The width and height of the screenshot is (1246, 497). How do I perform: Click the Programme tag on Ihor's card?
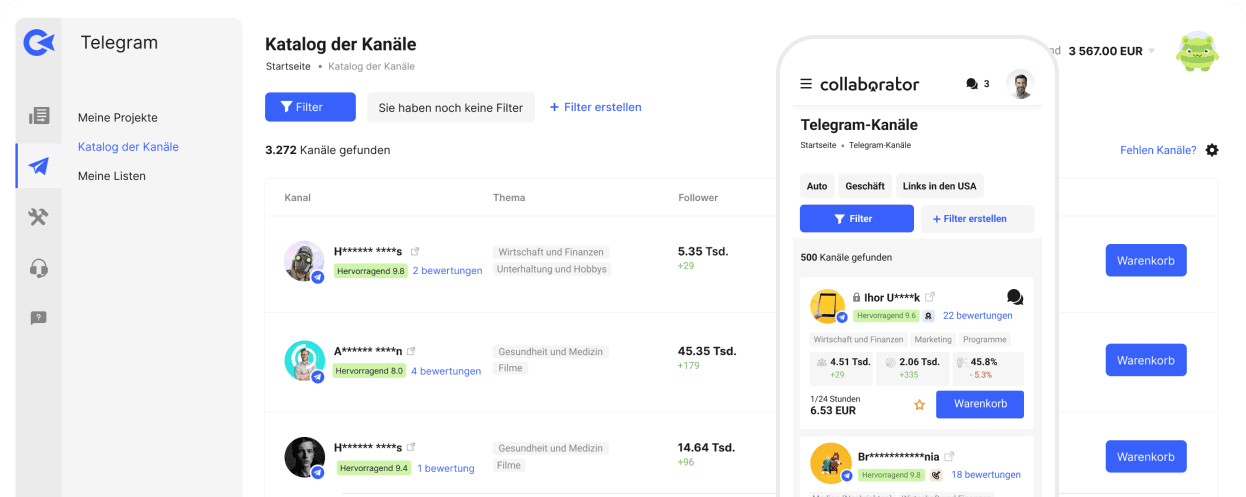click(x=985, y=340)
